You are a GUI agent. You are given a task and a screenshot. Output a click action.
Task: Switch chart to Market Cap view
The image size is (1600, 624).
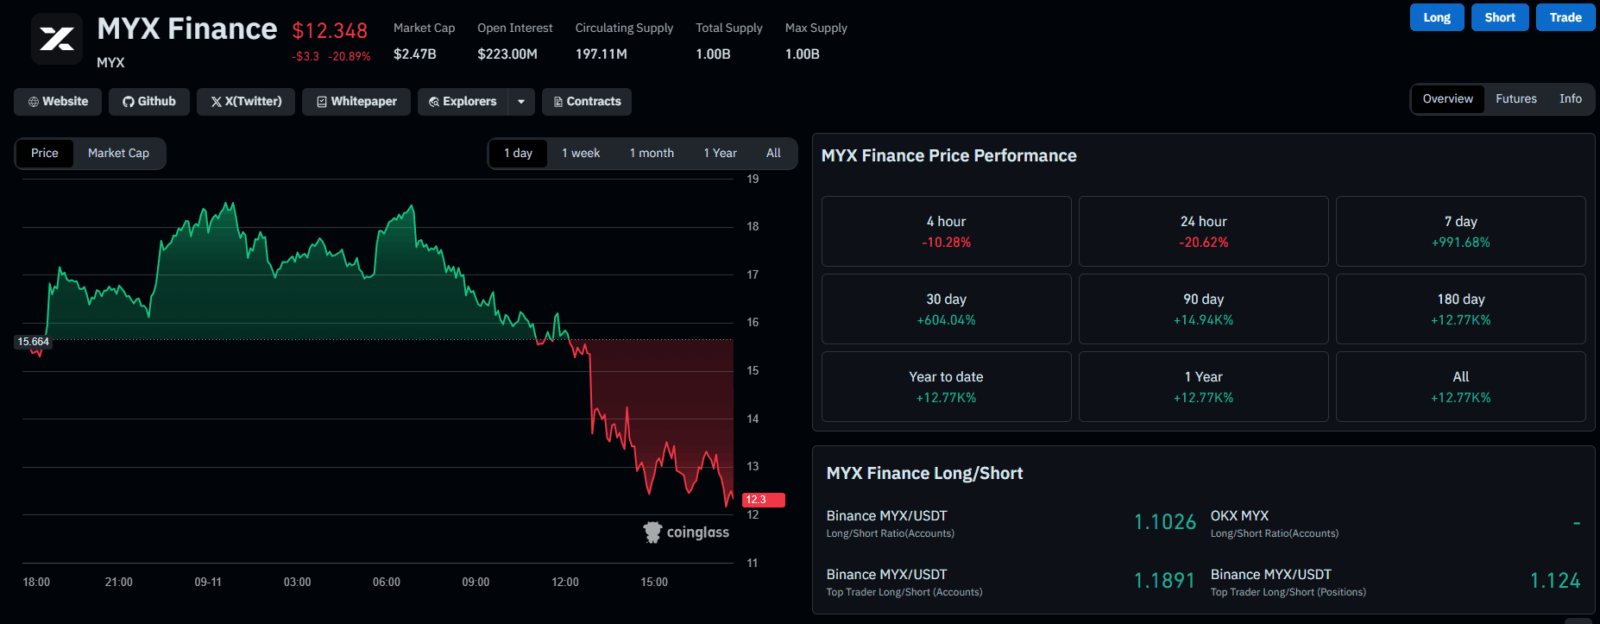point(118,153)
